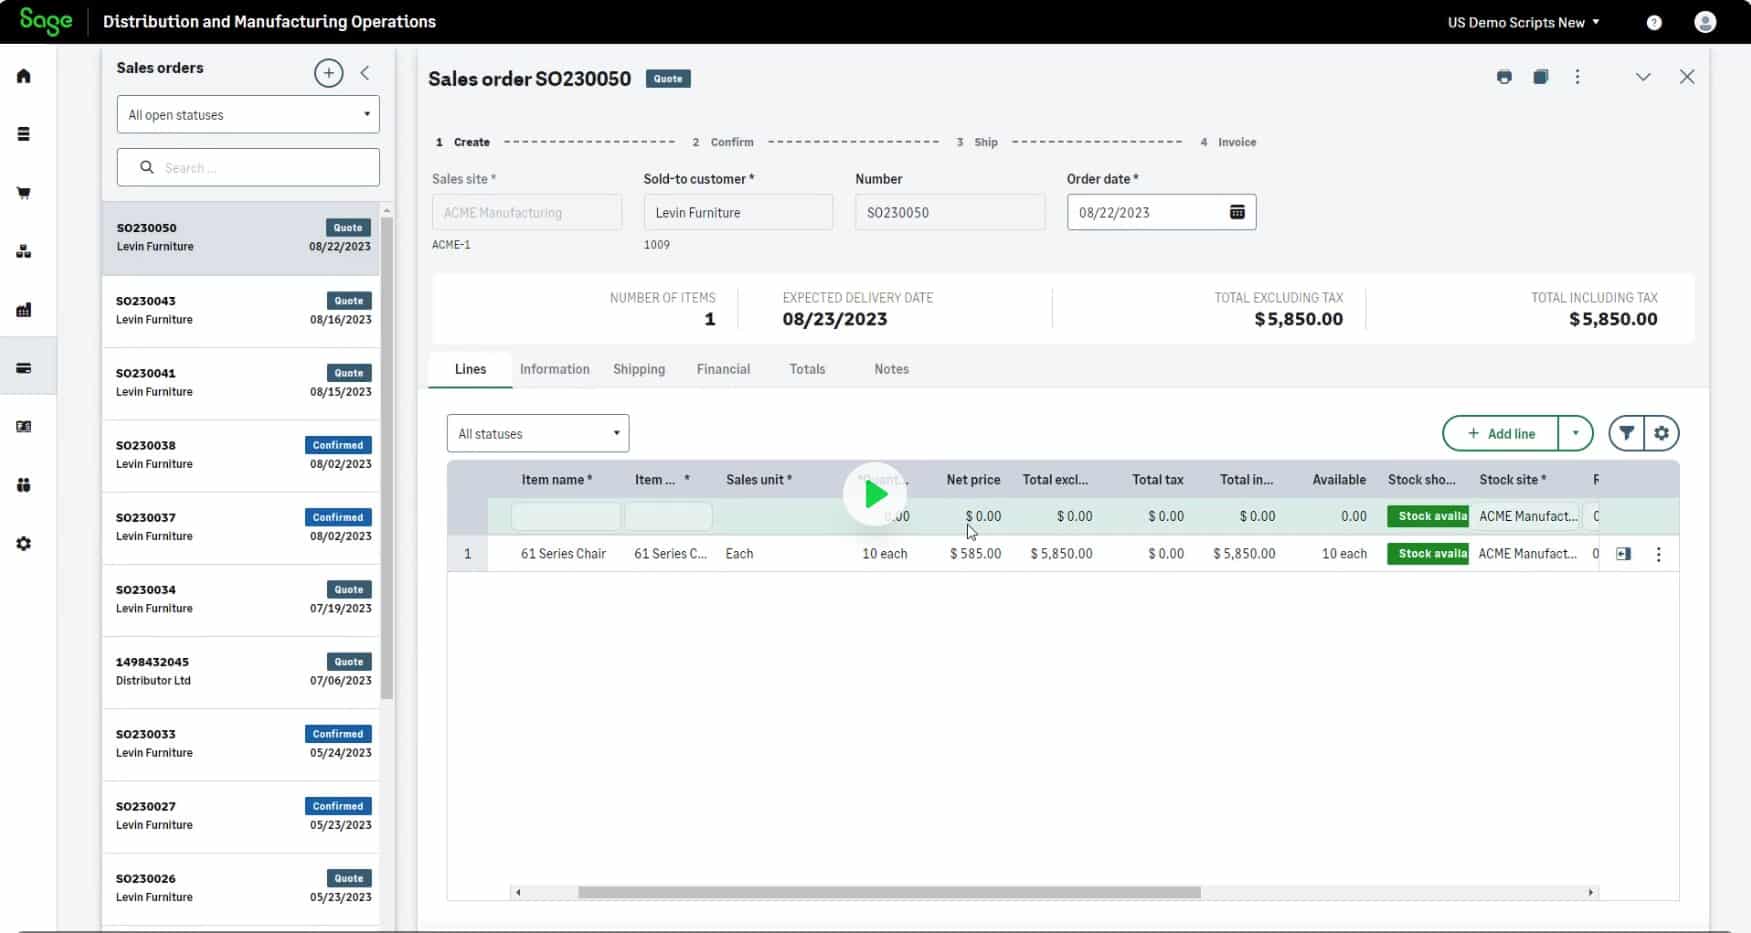Play the video overlay button
The image size is (1751, 933).
[875, 494]
